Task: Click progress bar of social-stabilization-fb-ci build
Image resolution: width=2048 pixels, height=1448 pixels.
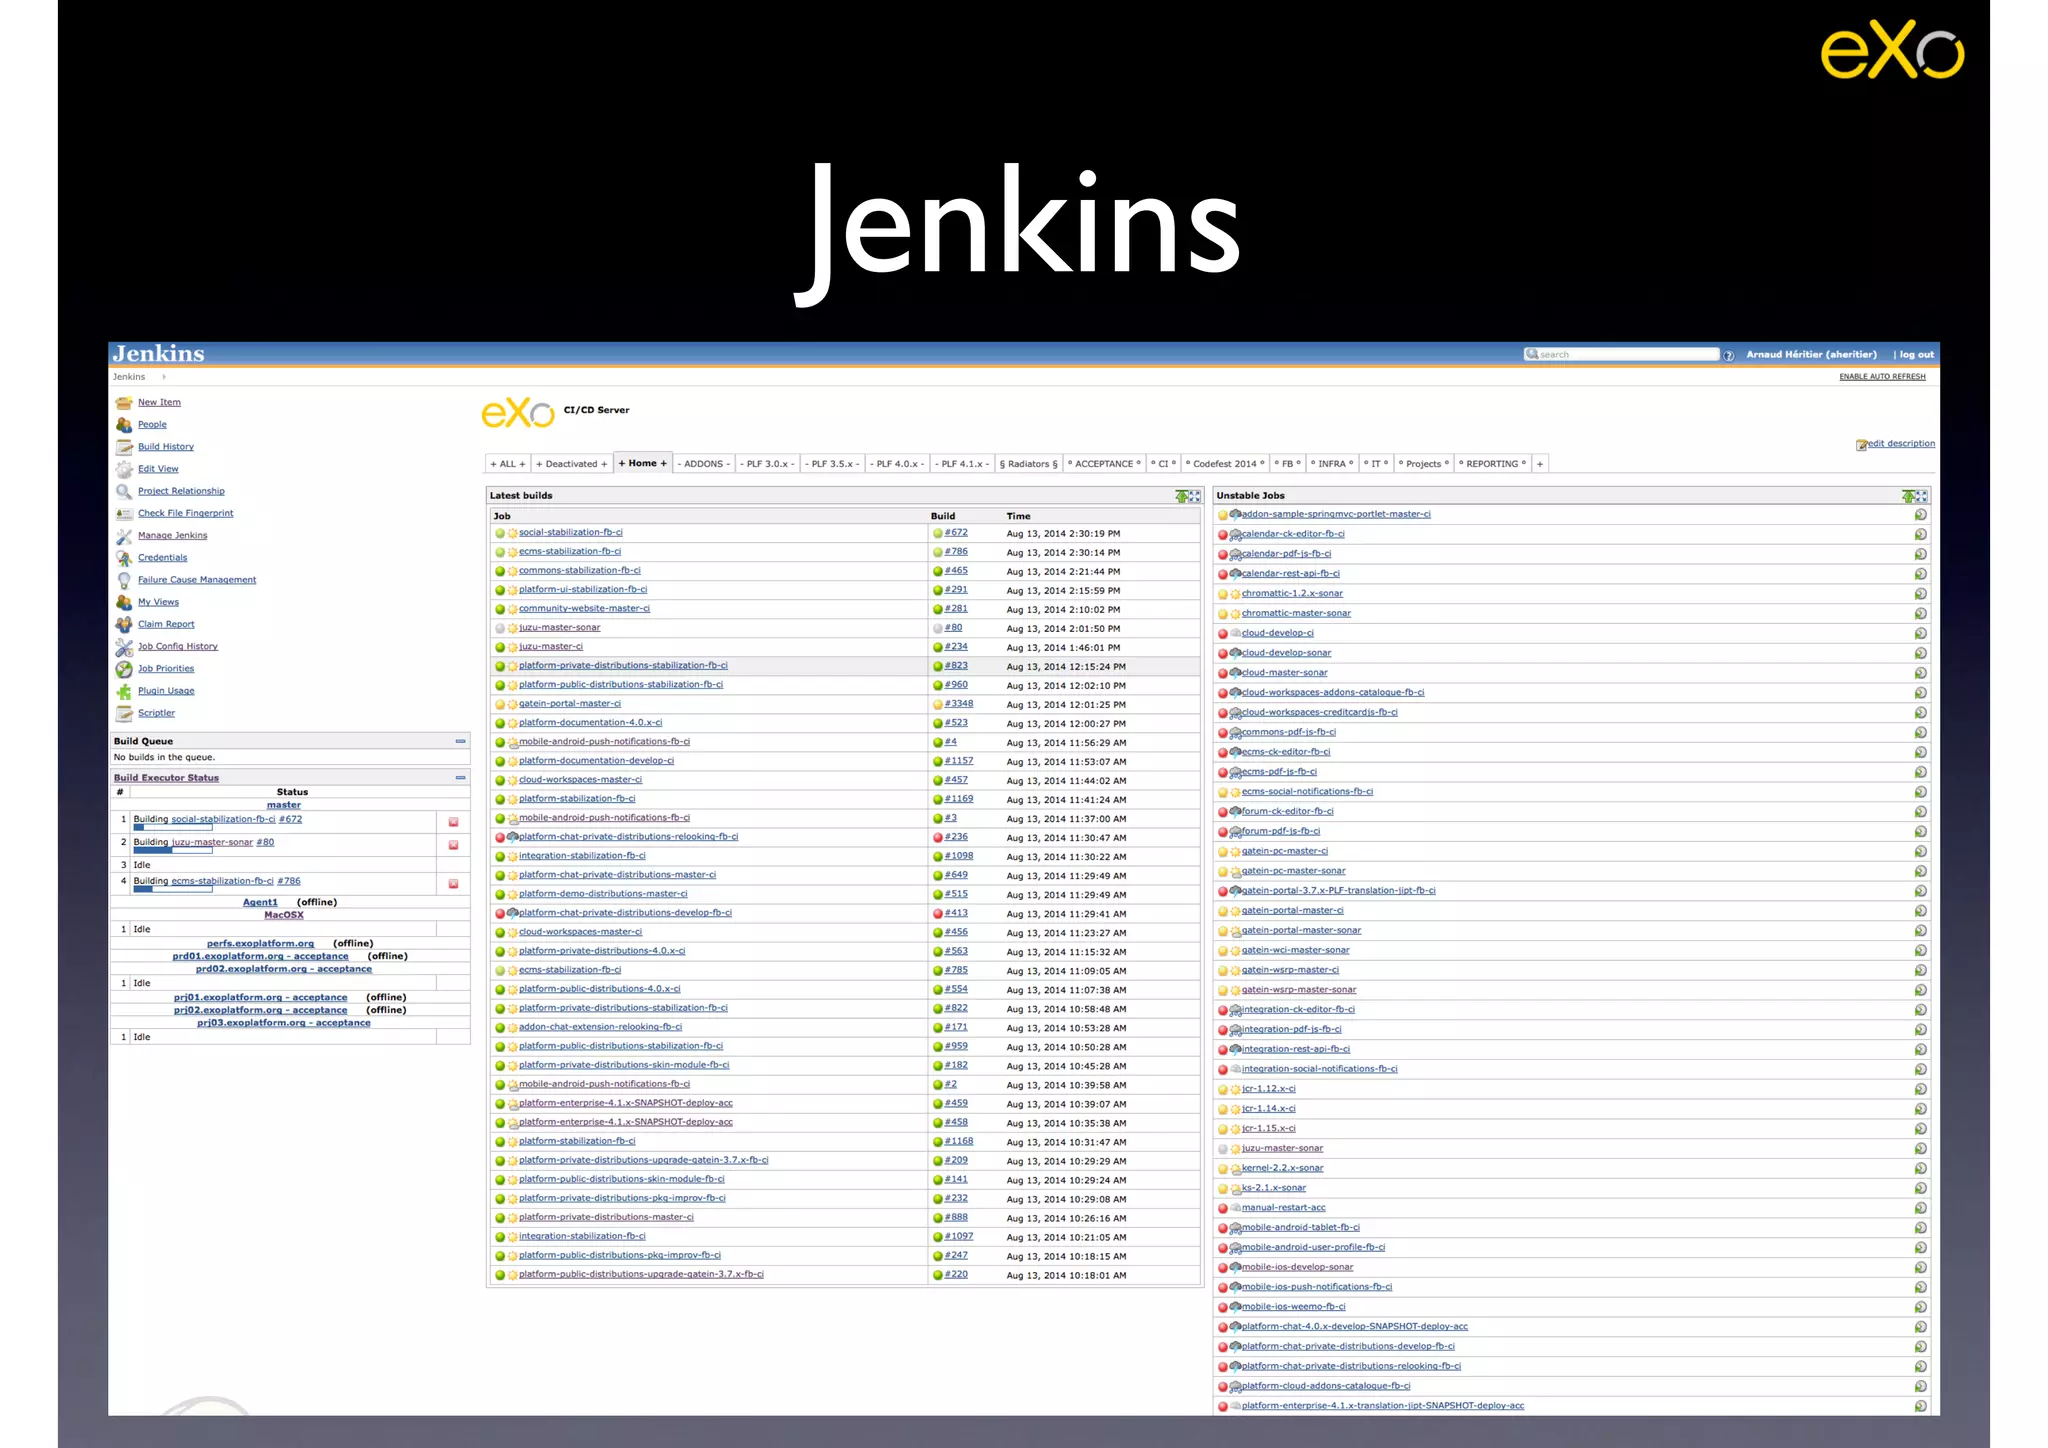Action: click(x=172, y=829)
